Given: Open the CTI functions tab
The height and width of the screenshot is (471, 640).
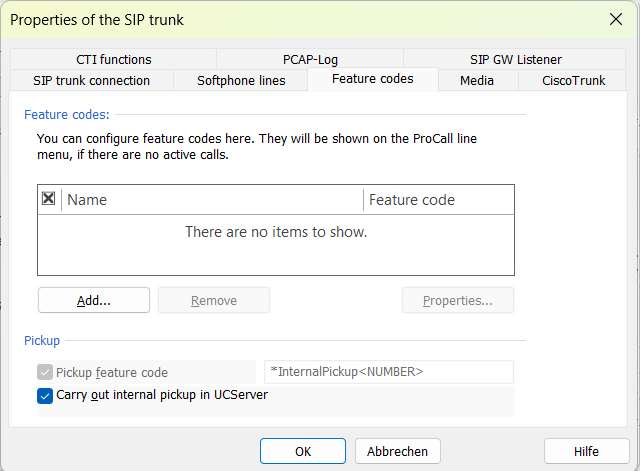Looking at the screenshot, I should pyautogui.click(x=113, y=59).
